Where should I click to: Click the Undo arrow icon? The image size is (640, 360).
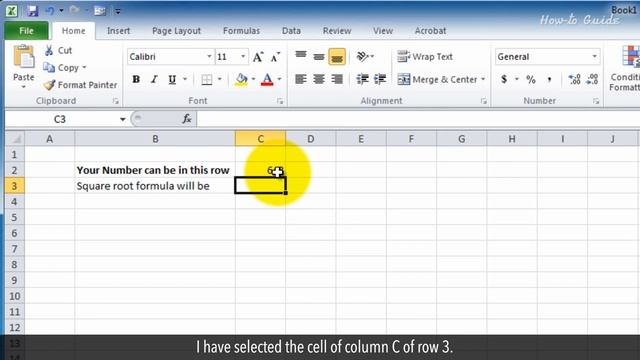click(50, 11)
